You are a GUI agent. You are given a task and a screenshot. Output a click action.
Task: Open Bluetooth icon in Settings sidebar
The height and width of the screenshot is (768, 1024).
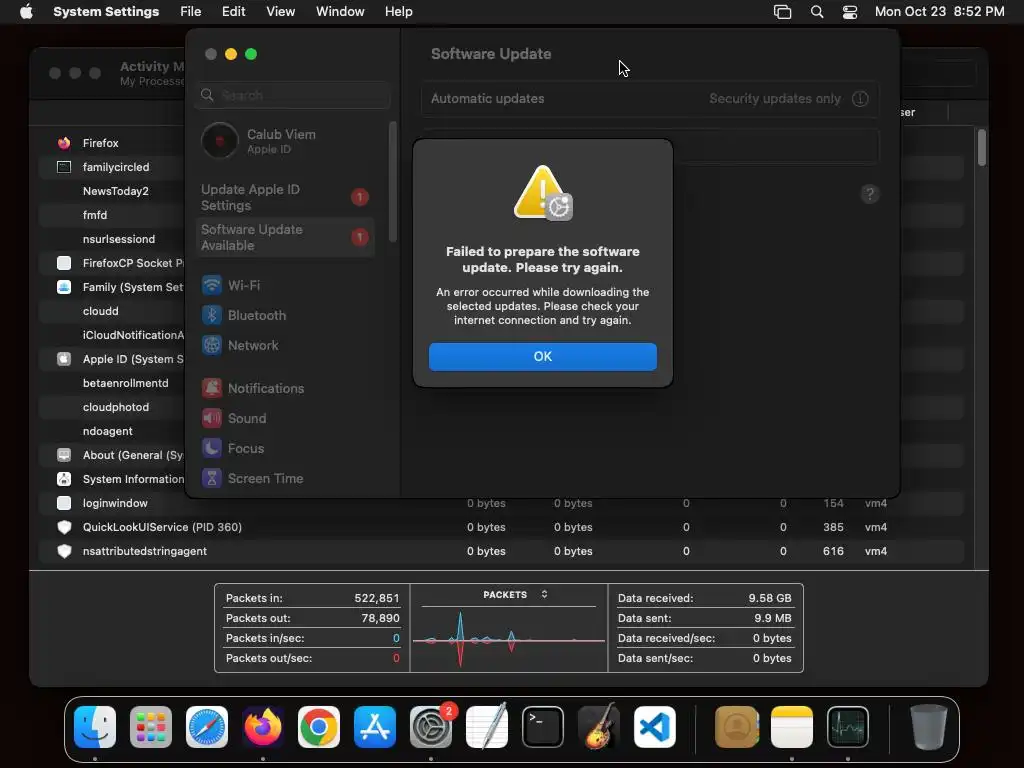pos(212,315)
